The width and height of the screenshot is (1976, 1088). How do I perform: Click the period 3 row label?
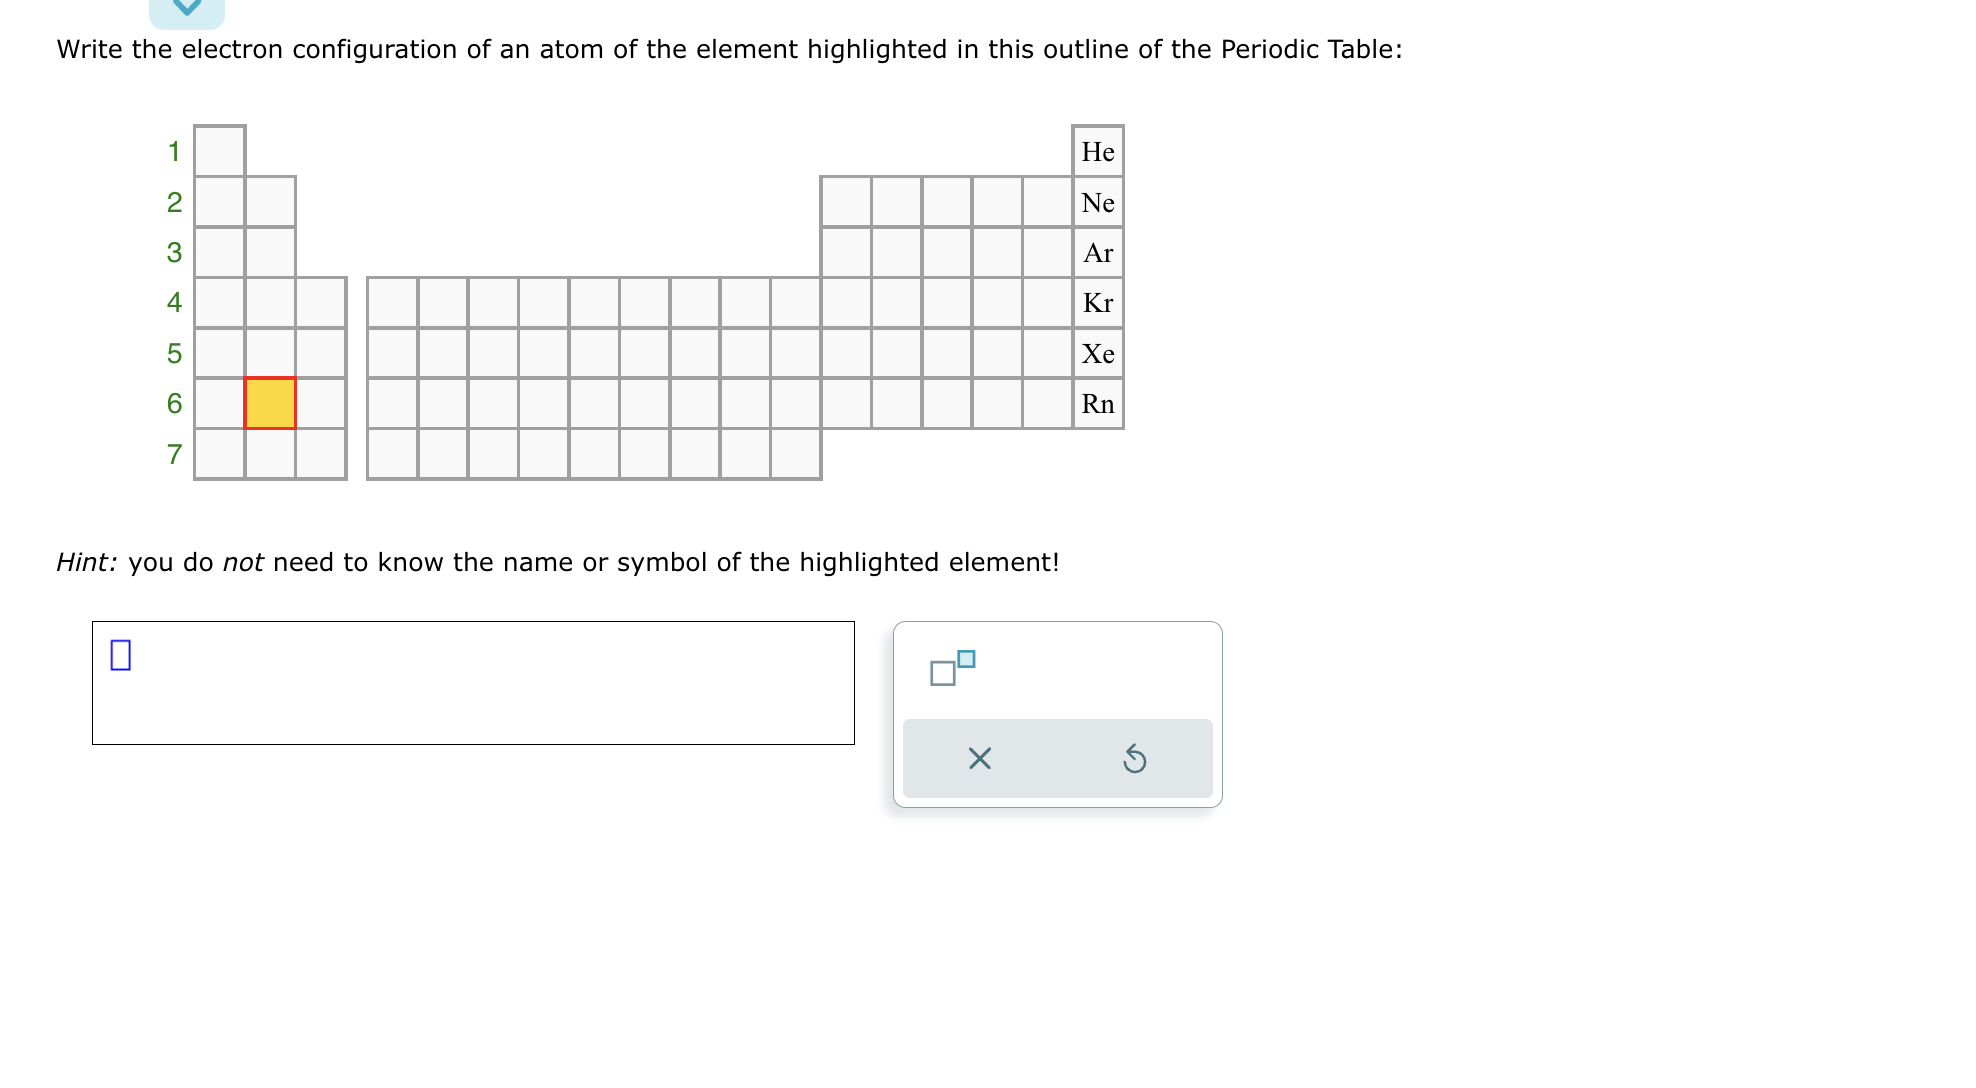coord(174,252)
